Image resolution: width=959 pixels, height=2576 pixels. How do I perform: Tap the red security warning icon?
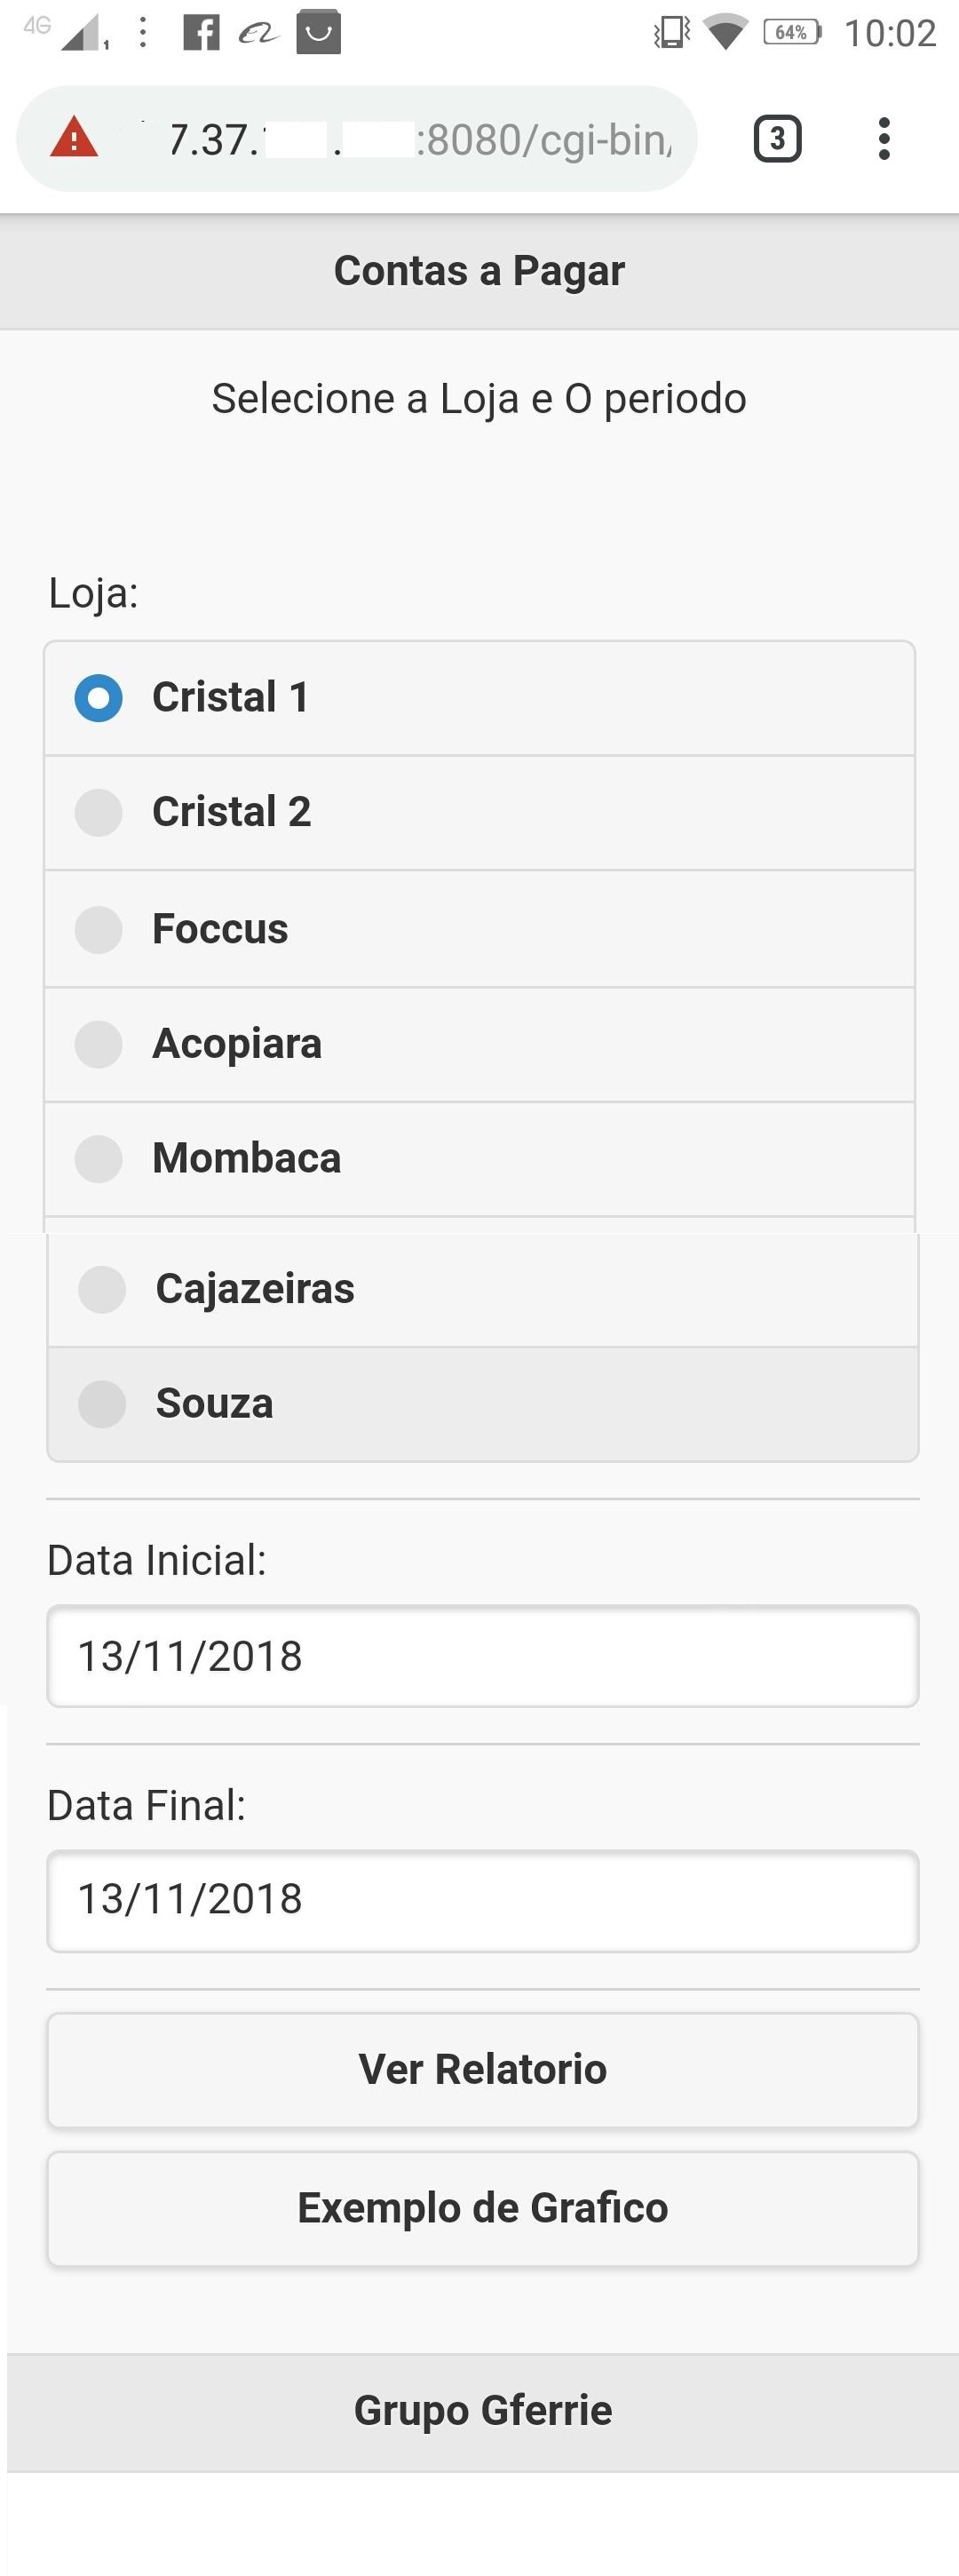[x=74, y=138]
